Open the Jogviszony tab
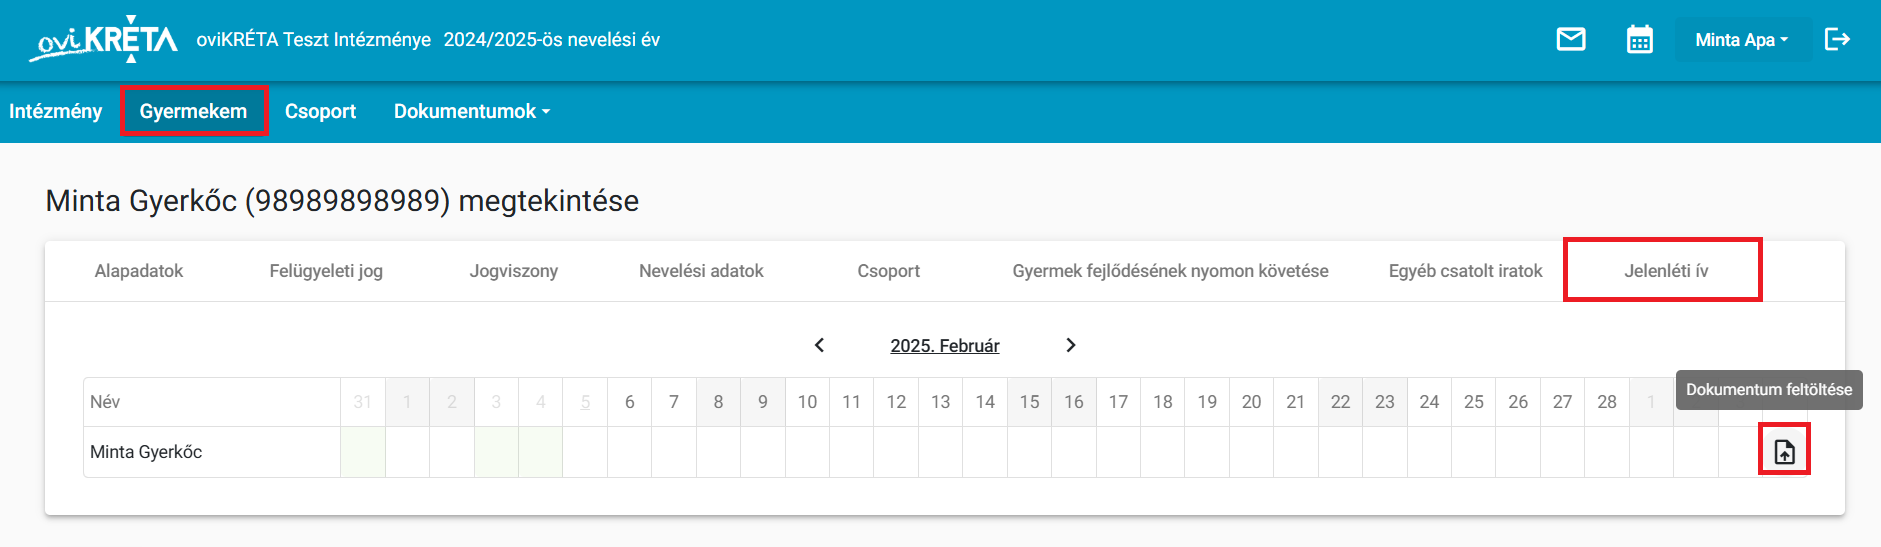 (x=514, y=271)
